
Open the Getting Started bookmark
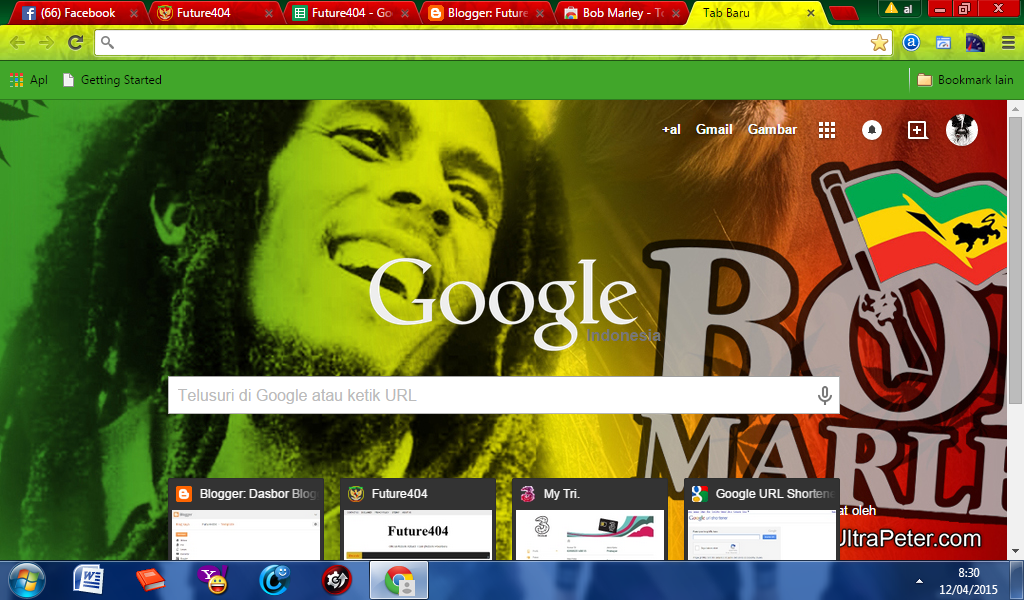112,80
